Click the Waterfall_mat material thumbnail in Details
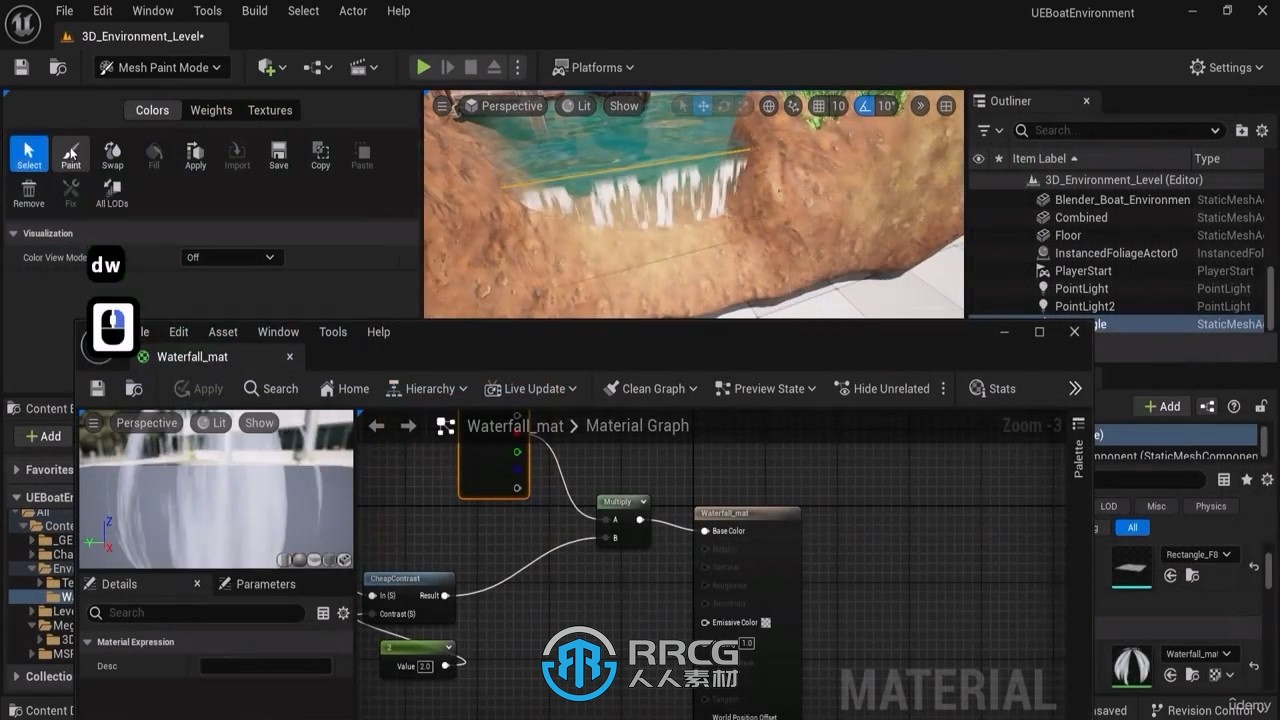The width and height of the screenshot is (1280, 720). pyautogui.click(x=1132, y=666)
